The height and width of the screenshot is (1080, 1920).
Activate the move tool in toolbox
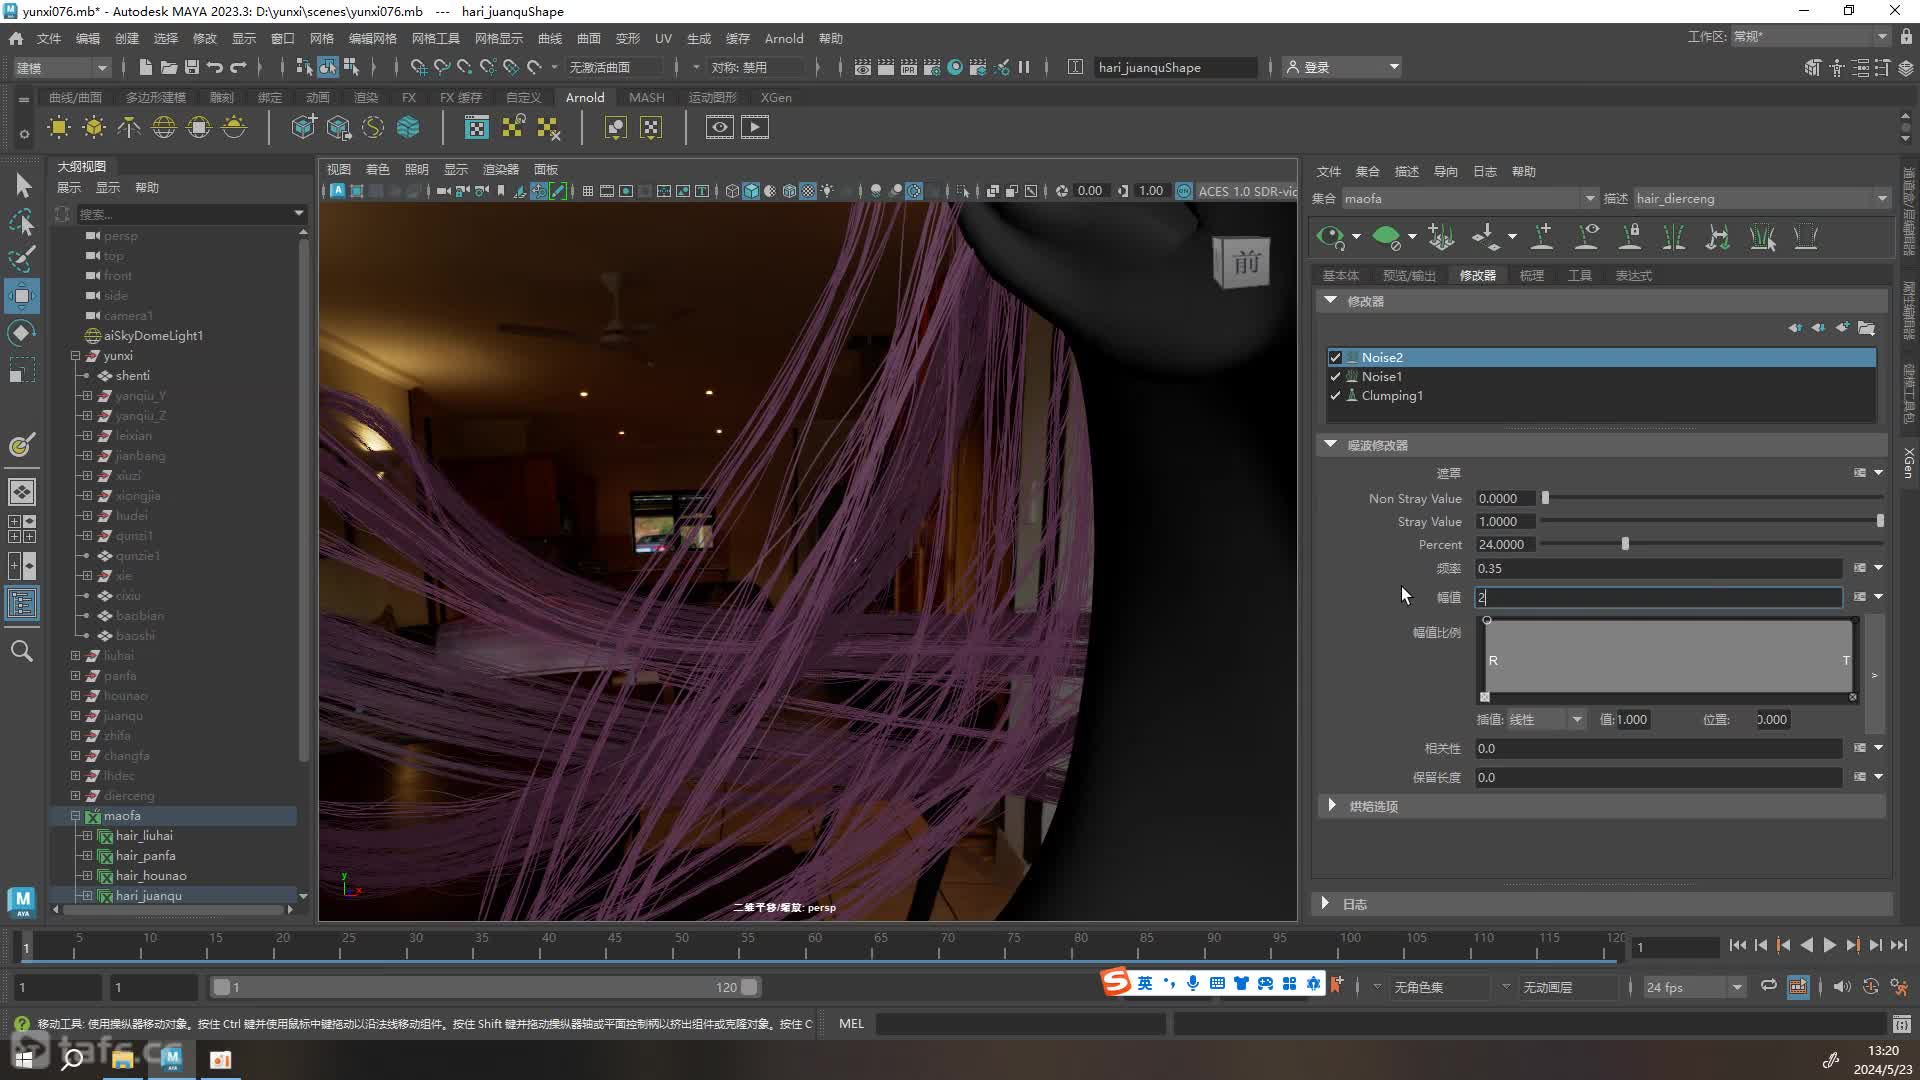(22, 296)
